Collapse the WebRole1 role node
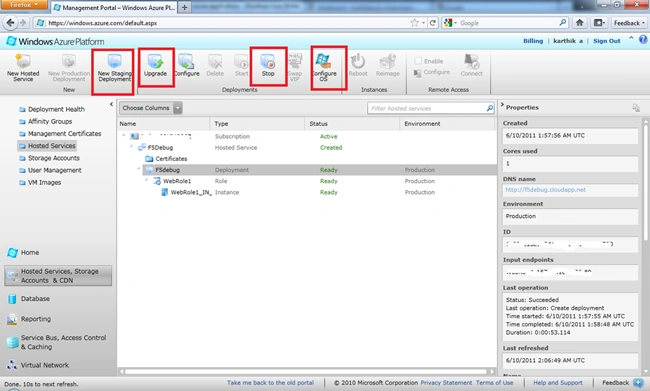Viewport: 650px width, 391px height. [x=146, y=180]
